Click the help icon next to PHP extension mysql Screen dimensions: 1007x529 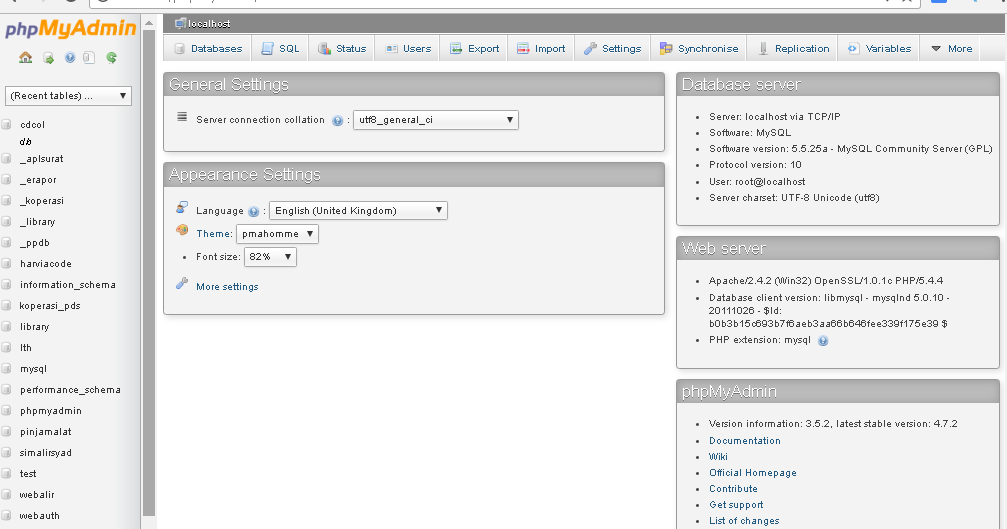coord(823,341)
